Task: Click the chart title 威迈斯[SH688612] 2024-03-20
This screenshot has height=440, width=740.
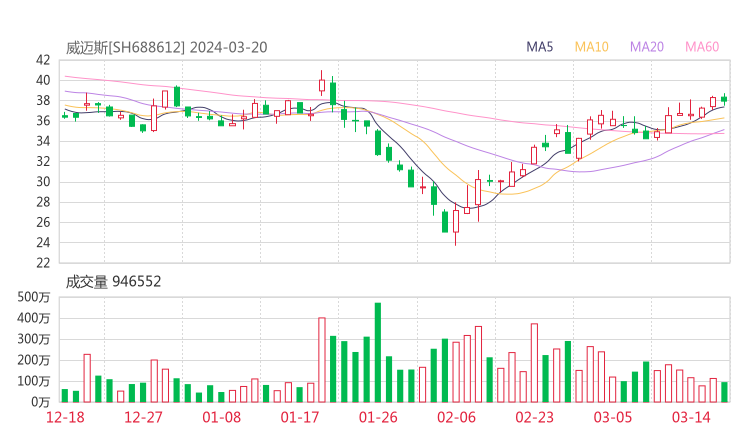Action: 167,48
